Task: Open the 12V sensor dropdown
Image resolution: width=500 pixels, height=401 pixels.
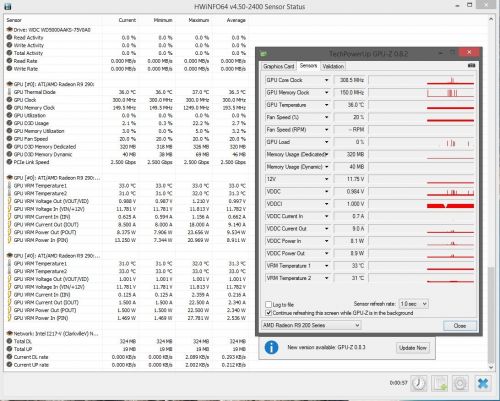Action: tap(326, 179)
